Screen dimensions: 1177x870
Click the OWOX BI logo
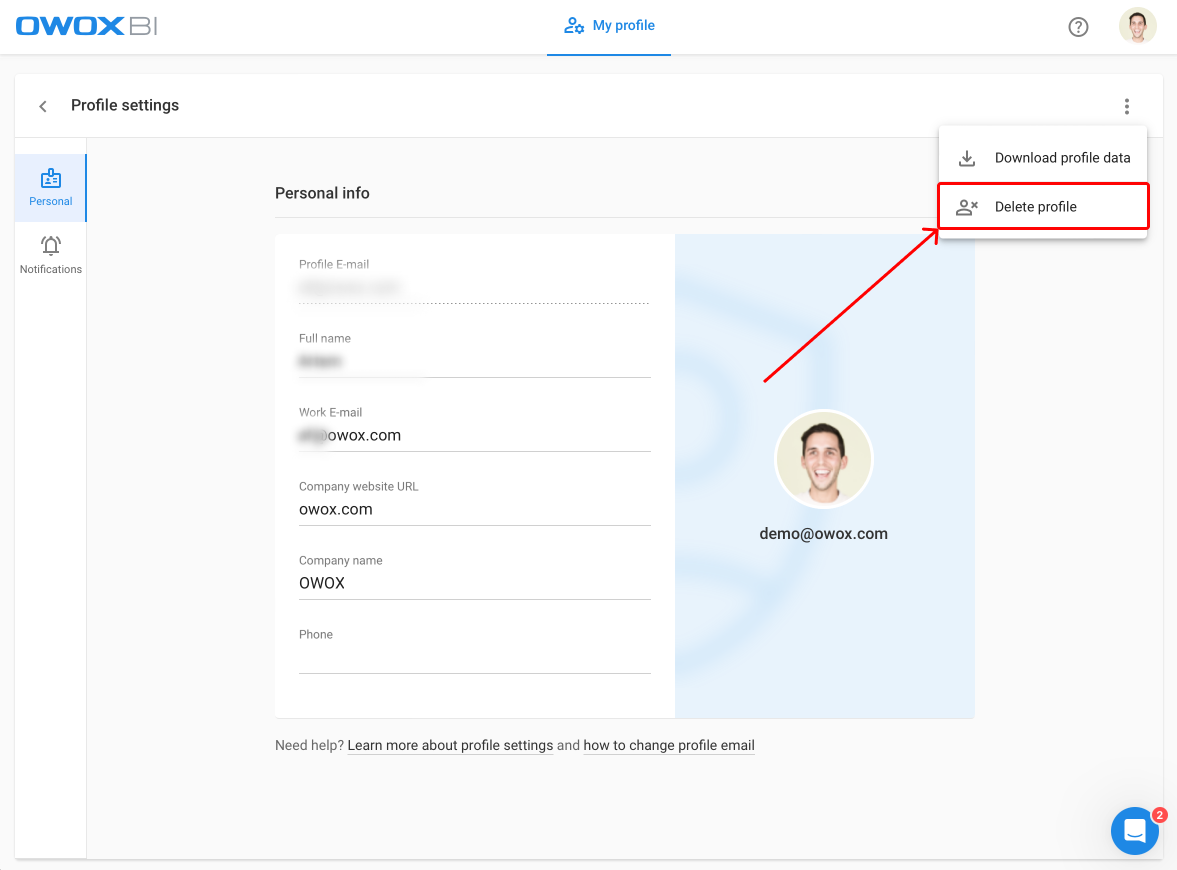tap(86, 26)
